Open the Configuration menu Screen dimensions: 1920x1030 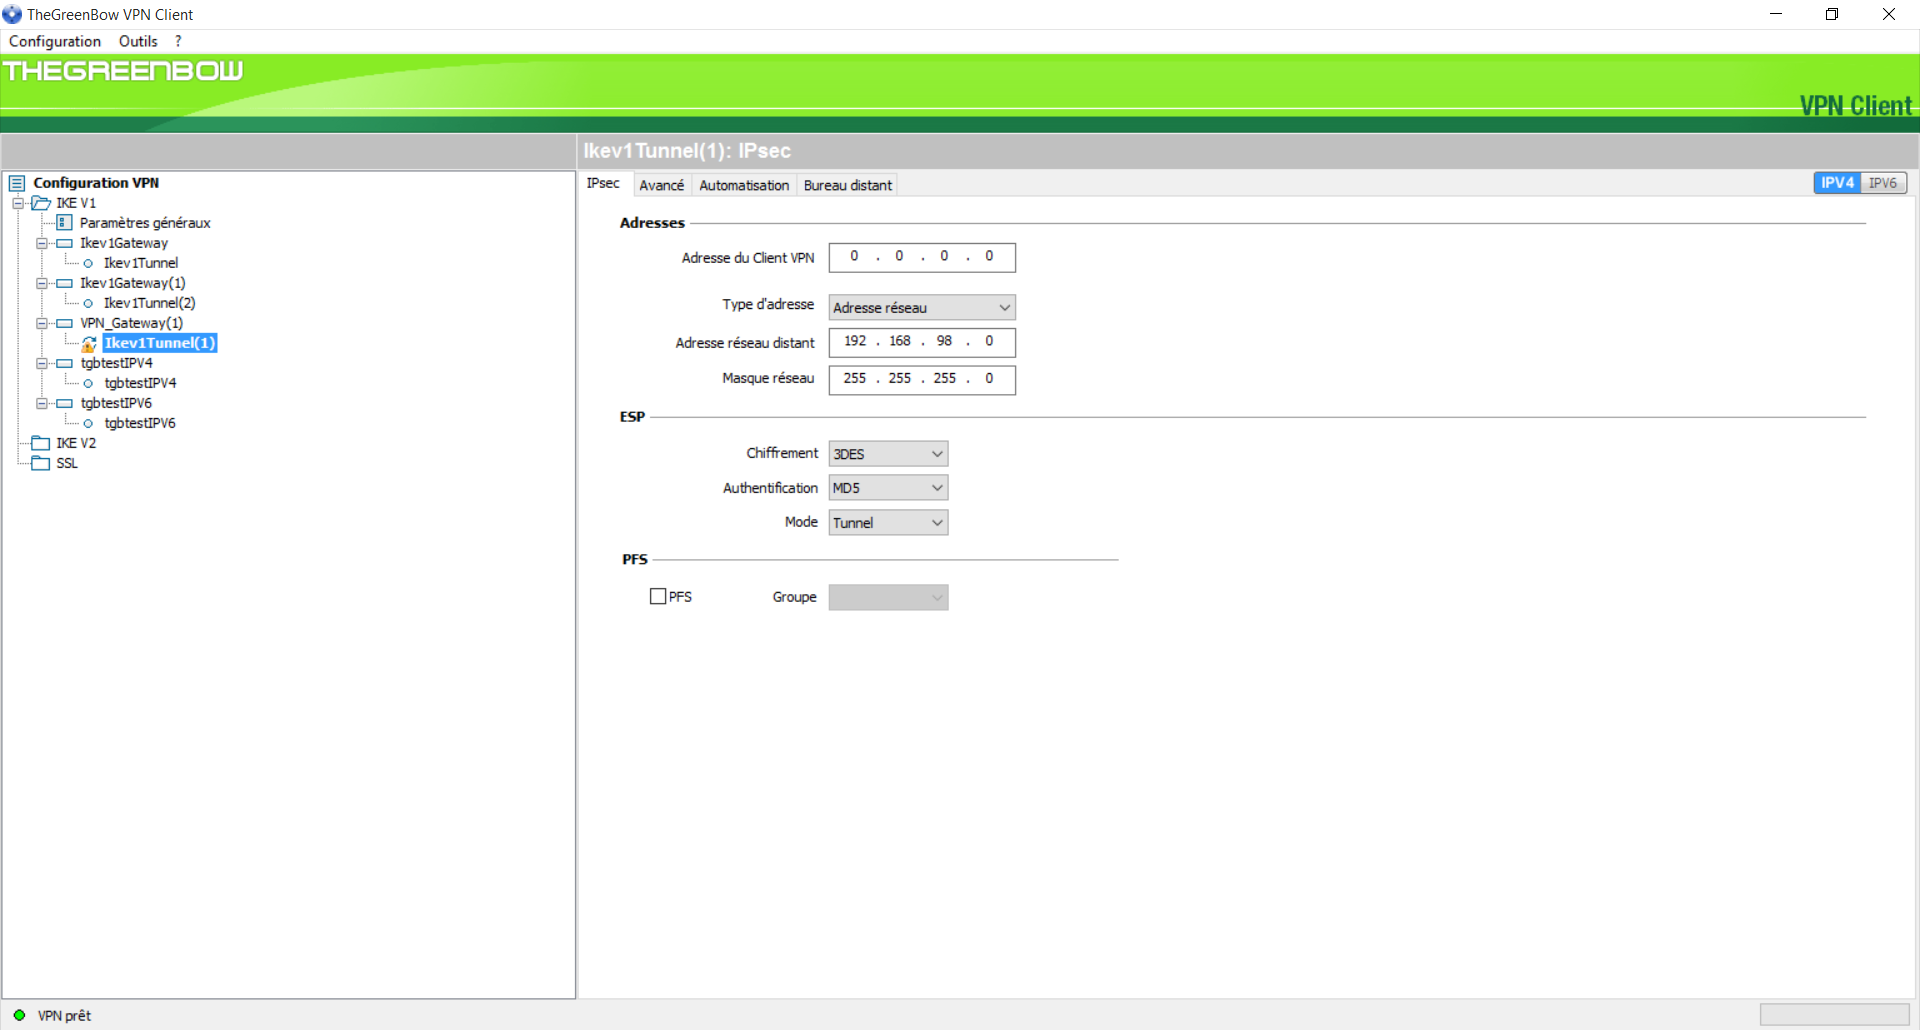tap(55, 41)
